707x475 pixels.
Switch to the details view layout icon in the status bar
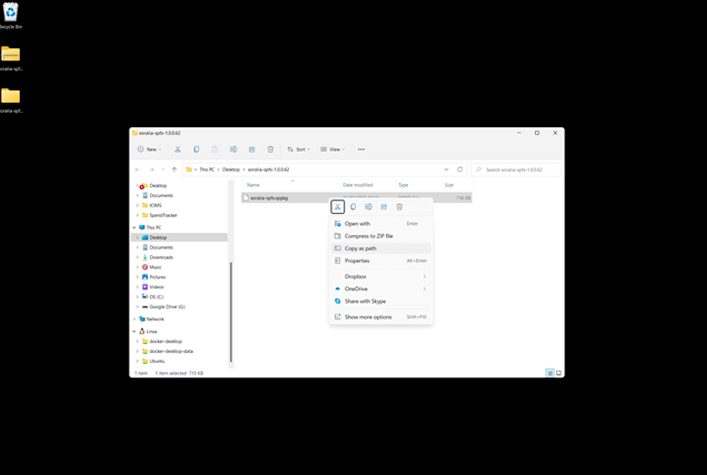click(x=550, y=373)
